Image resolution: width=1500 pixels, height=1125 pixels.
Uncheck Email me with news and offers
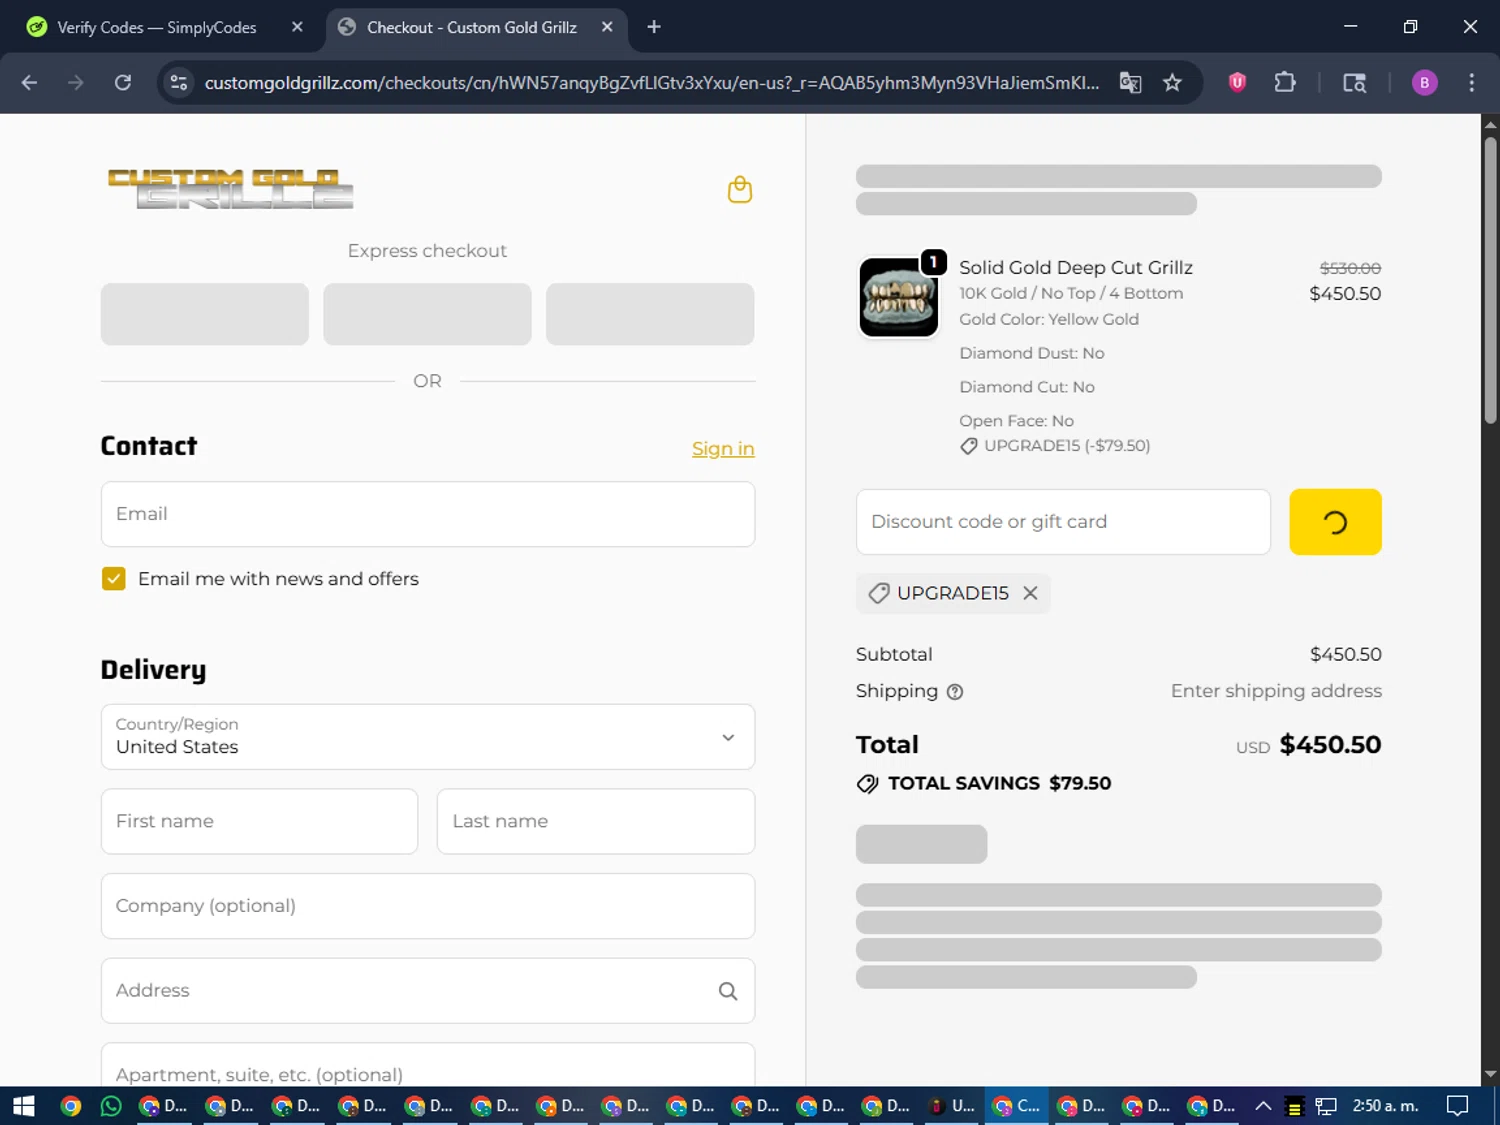(x=114, y=579)
